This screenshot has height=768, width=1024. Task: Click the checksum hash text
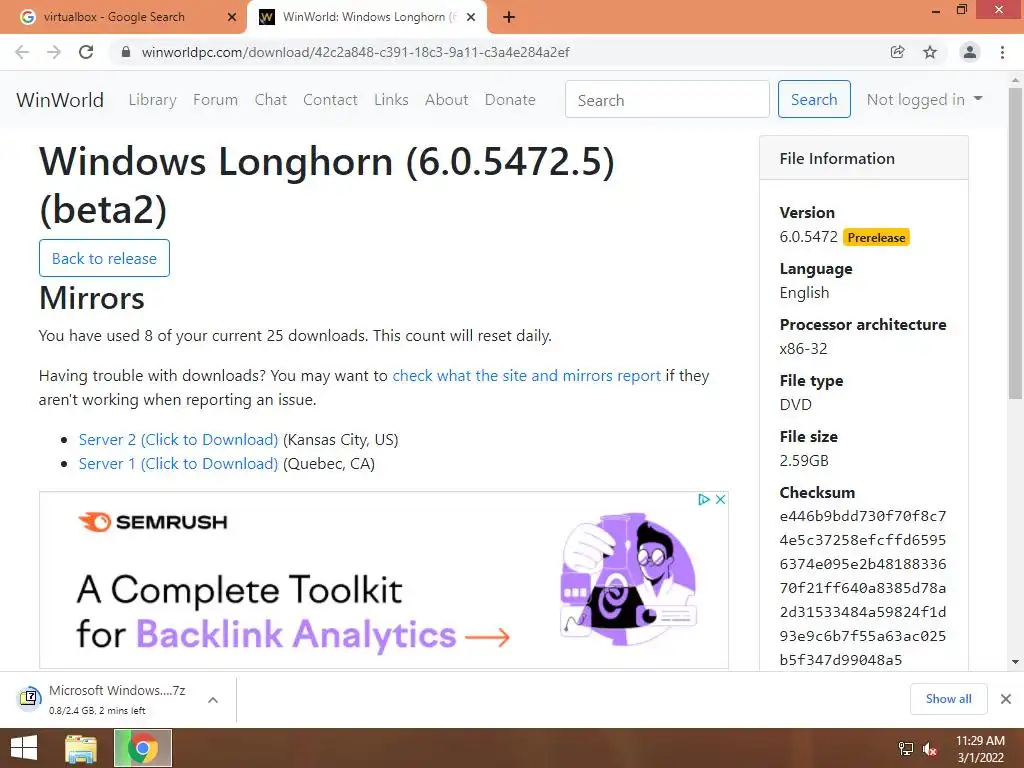863,588
